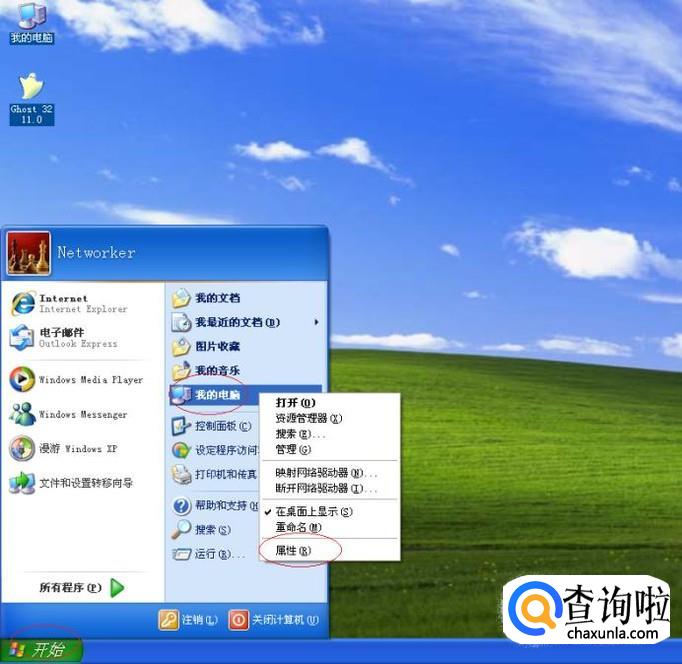Select My Computer icon in Start menu
The width and height of the screenshot is (682, 664).
click(x=181, y=395)
